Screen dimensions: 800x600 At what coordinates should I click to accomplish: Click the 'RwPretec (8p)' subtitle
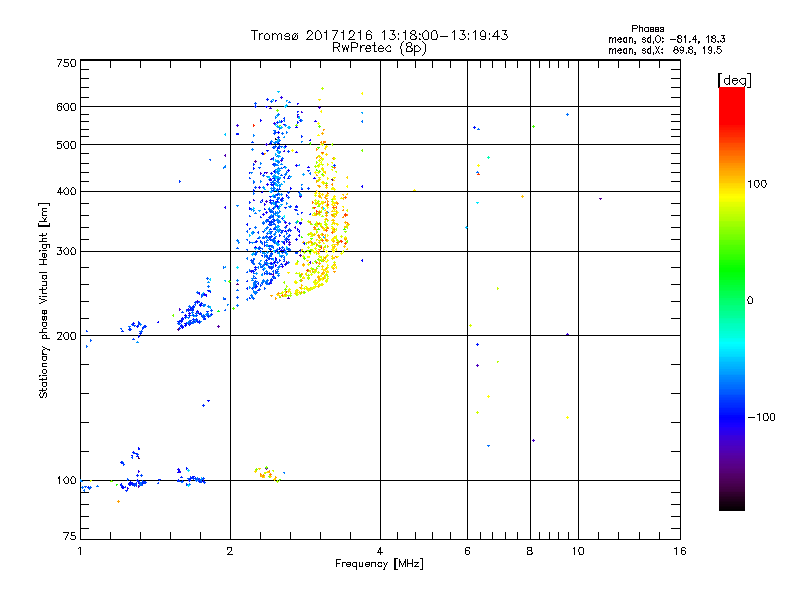click(x=379, y=48)
